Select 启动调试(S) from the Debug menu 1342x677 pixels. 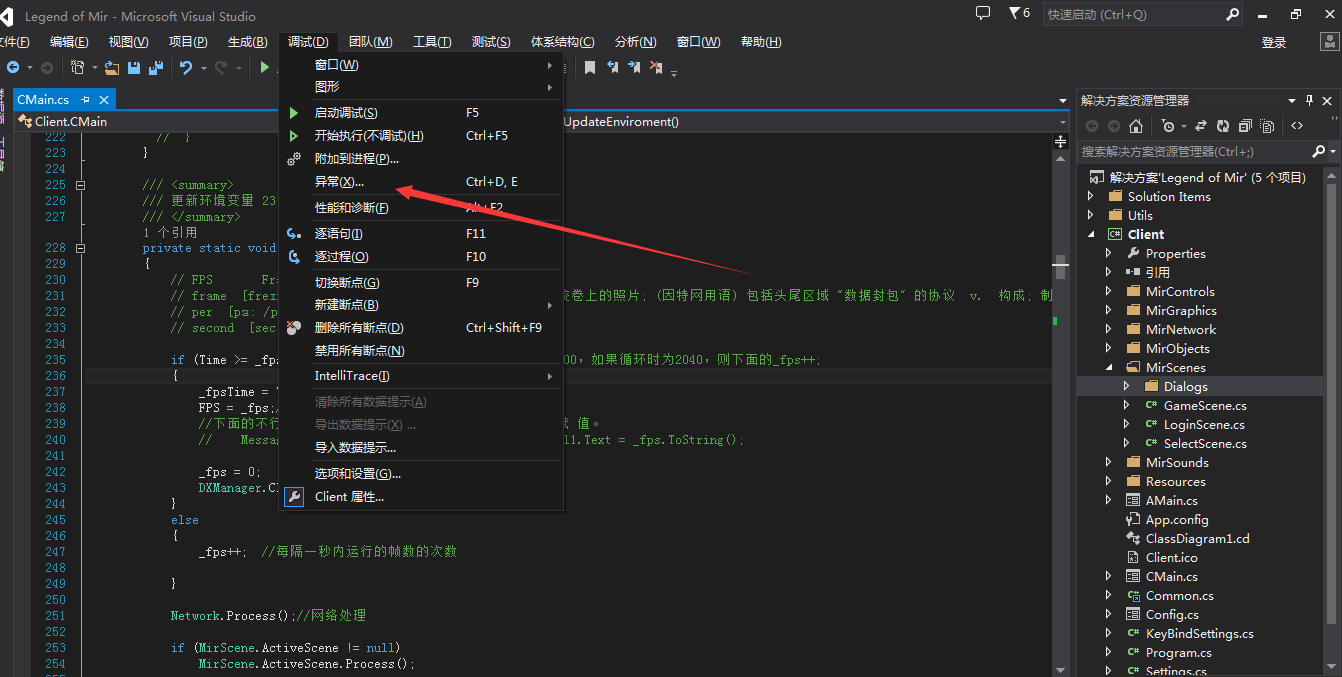[x=421, y=113]
